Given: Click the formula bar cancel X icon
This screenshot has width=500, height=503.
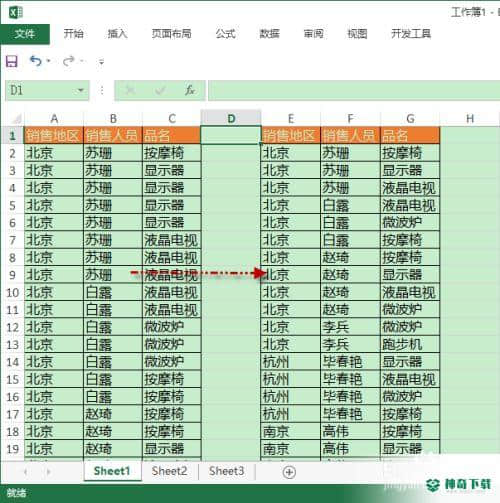Looking at the screenshot, I should point(130,90).
